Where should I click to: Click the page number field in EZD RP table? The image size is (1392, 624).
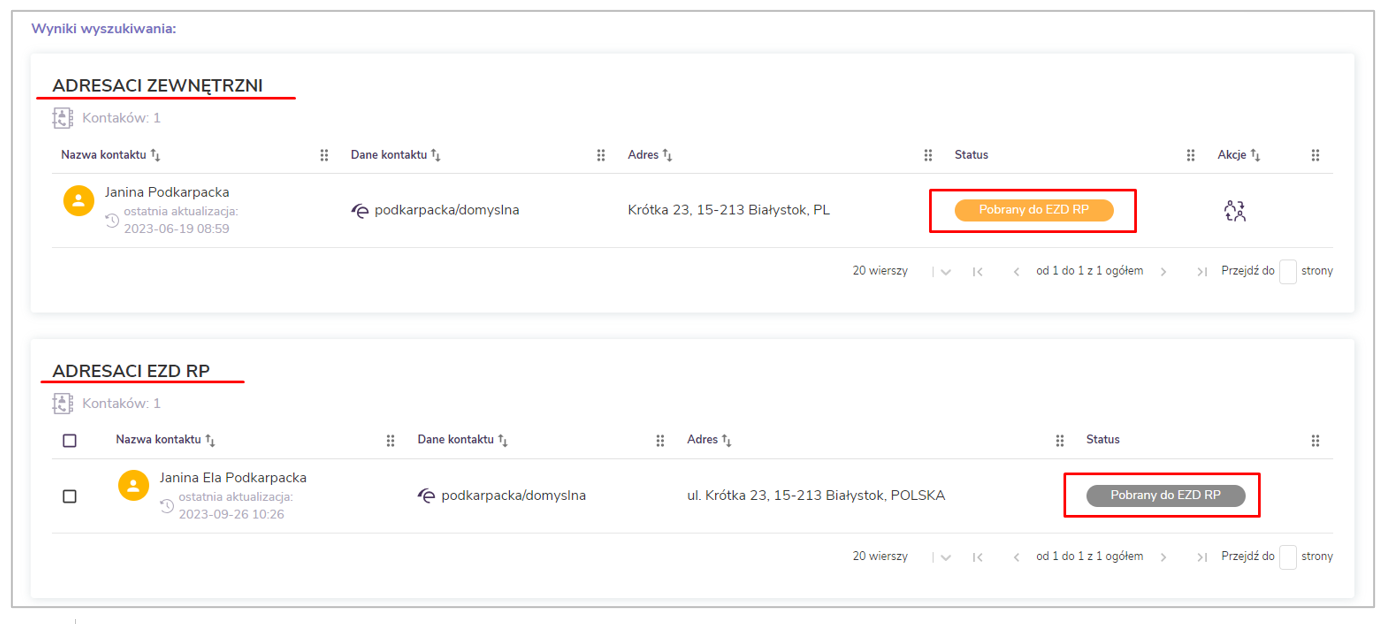(1287, 557)
